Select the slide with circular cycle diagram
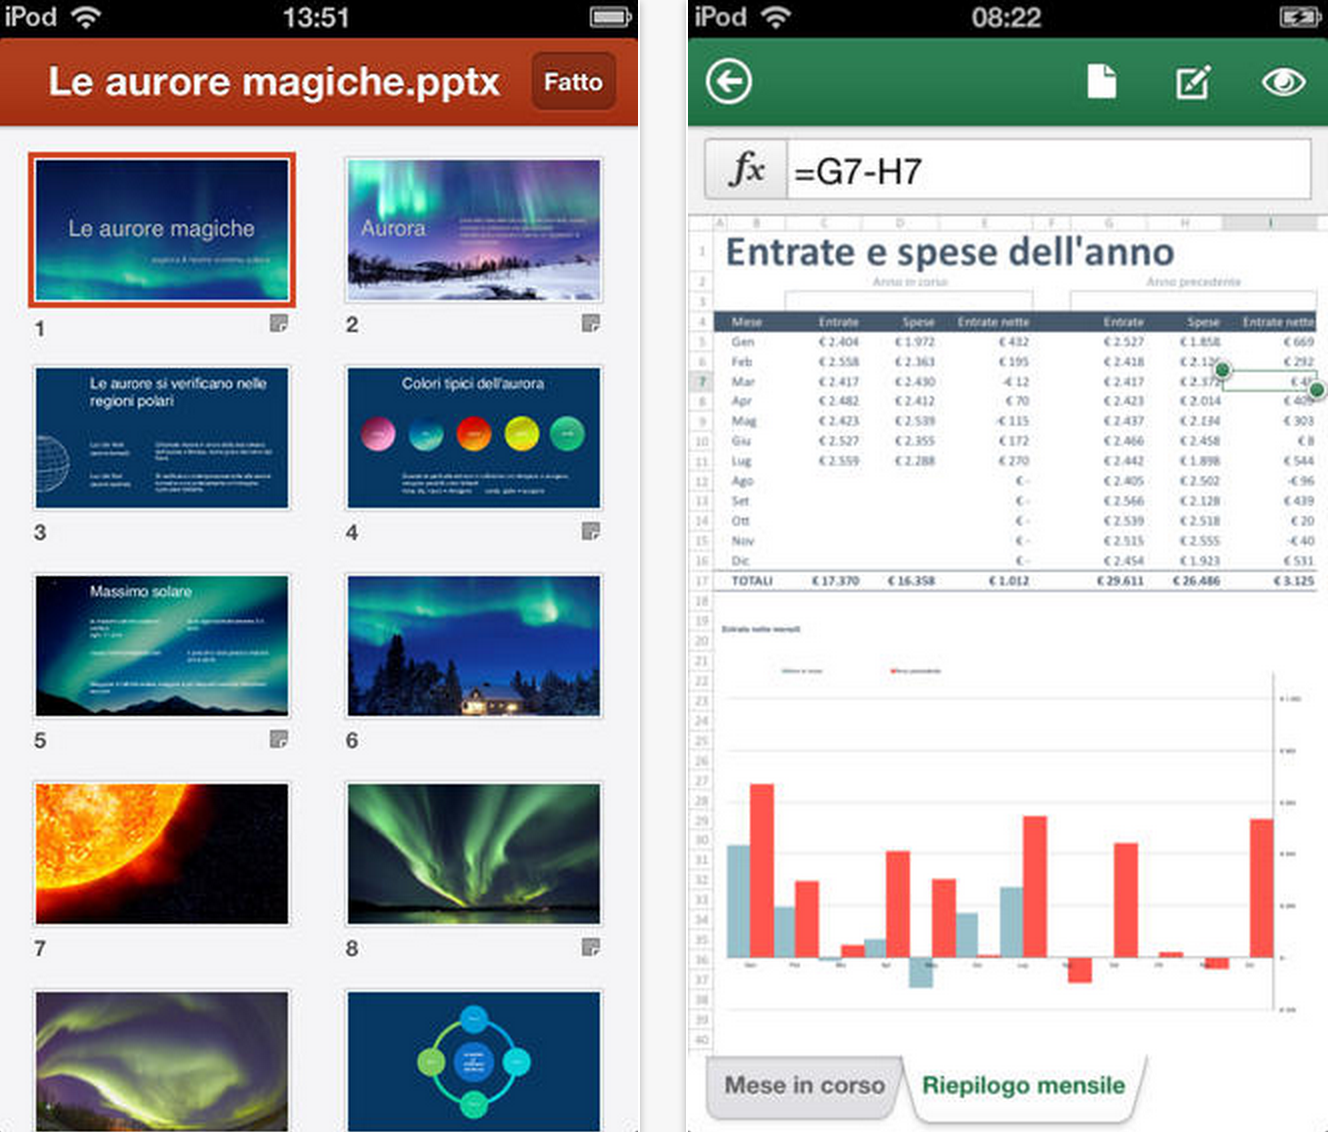This screenshot has width=1328, height=1132. pos(474,1061)
